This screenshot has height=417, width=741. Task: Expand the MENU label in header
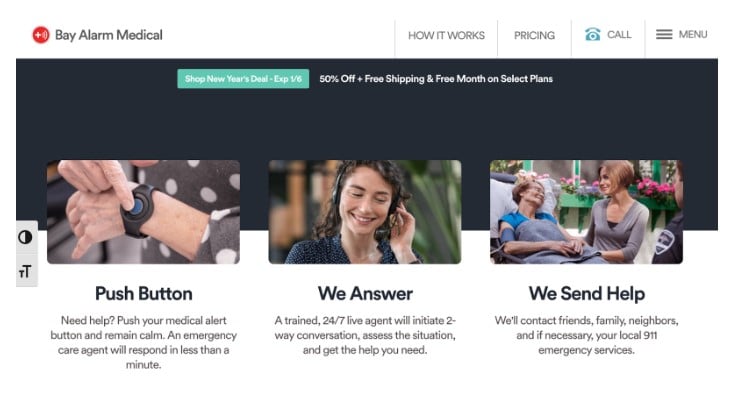pyautogui.click(x=693, y=35)
